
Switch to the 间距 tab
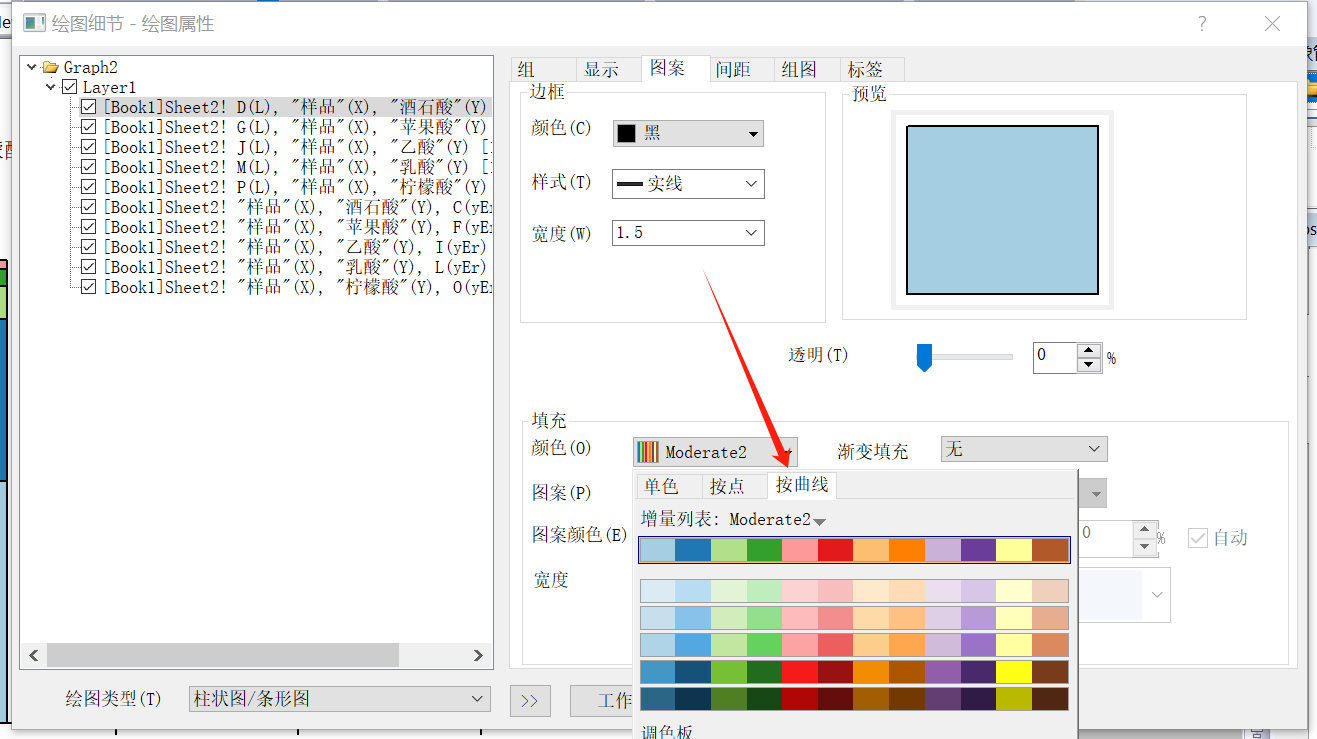733,69
